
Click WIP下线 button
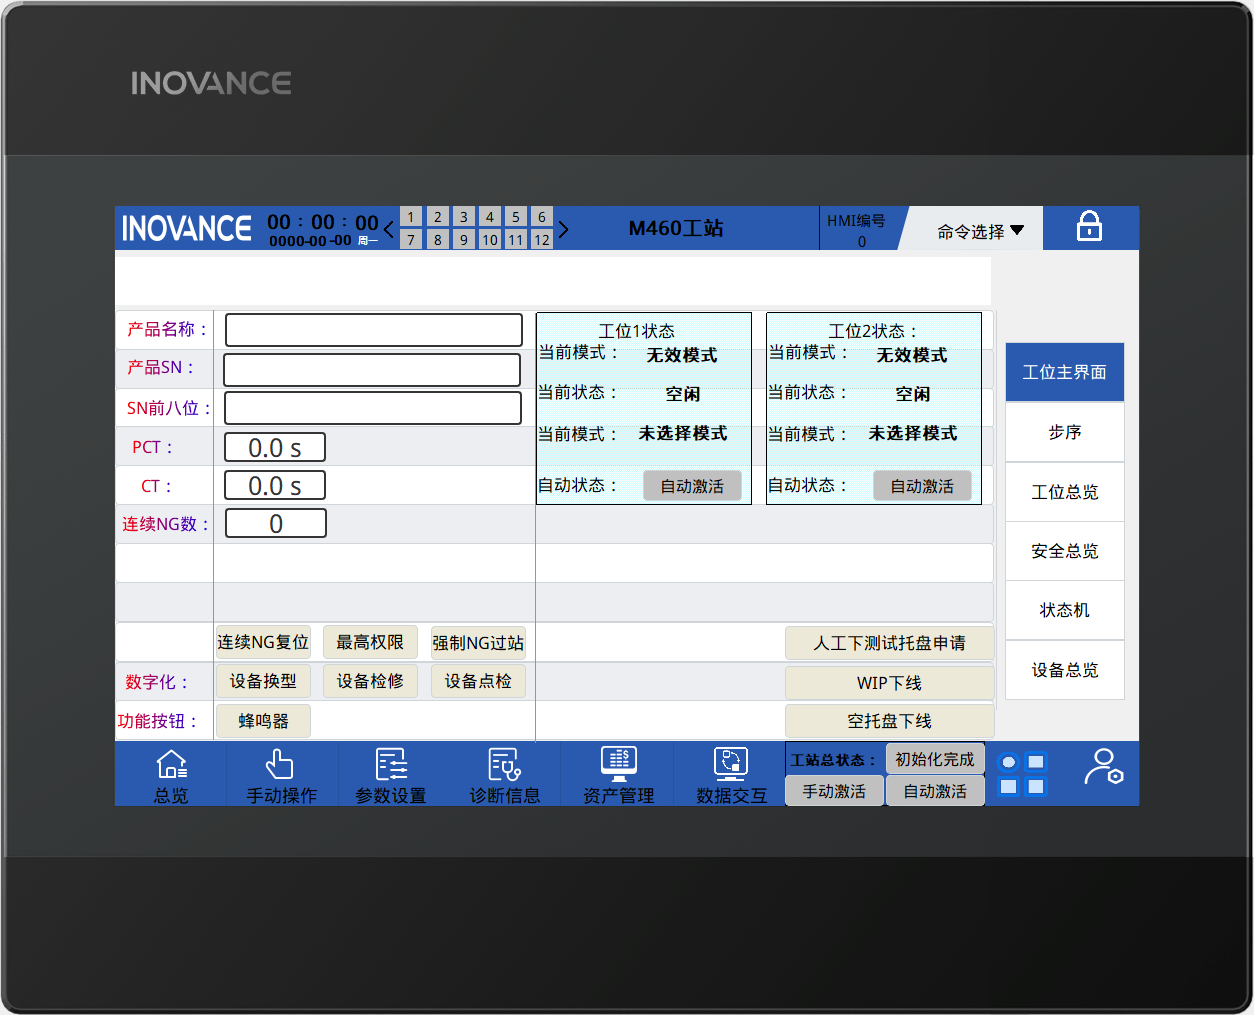890,683
